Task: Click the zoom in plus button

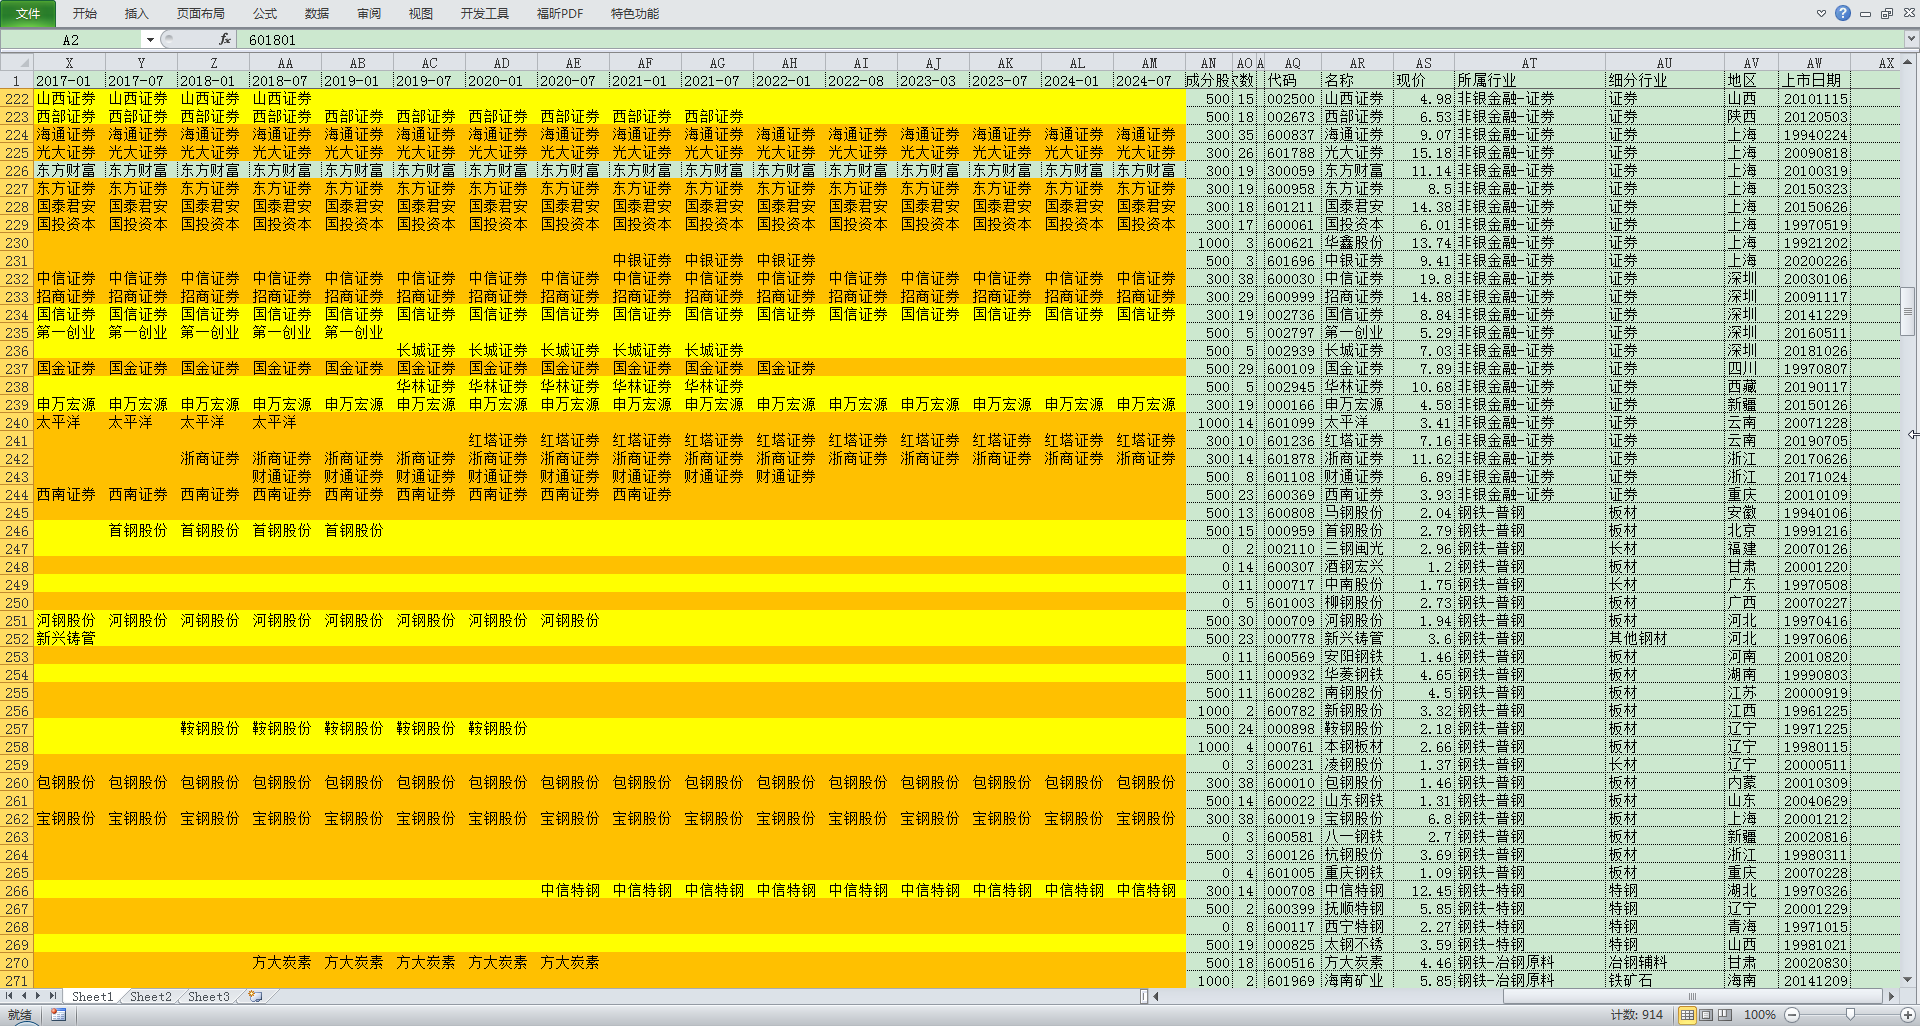Action: (x=1907, y=1014)
